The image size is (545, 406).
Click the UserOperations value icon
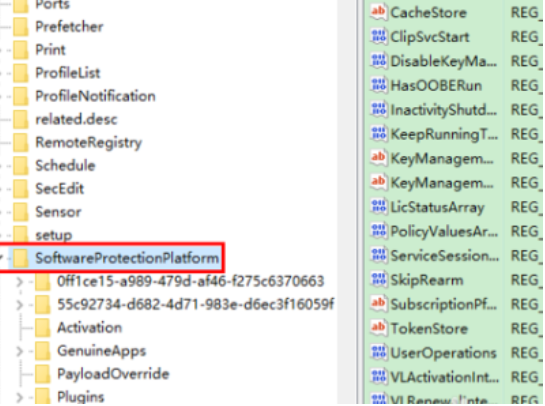tap(378, 352)
